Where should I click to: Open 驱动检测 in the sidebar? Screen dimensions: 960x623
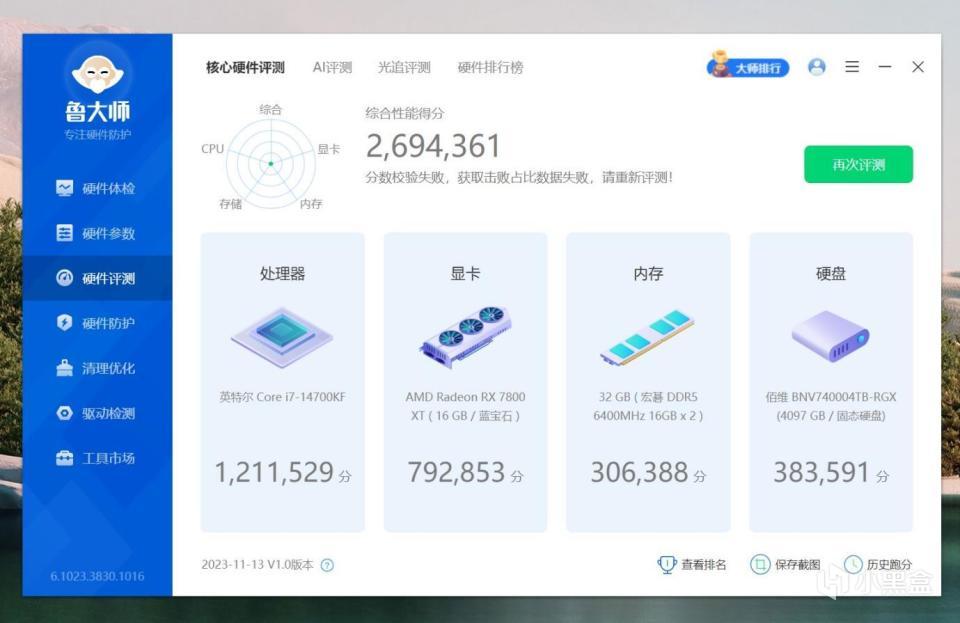pyautogui.click(x=97, y=413)
